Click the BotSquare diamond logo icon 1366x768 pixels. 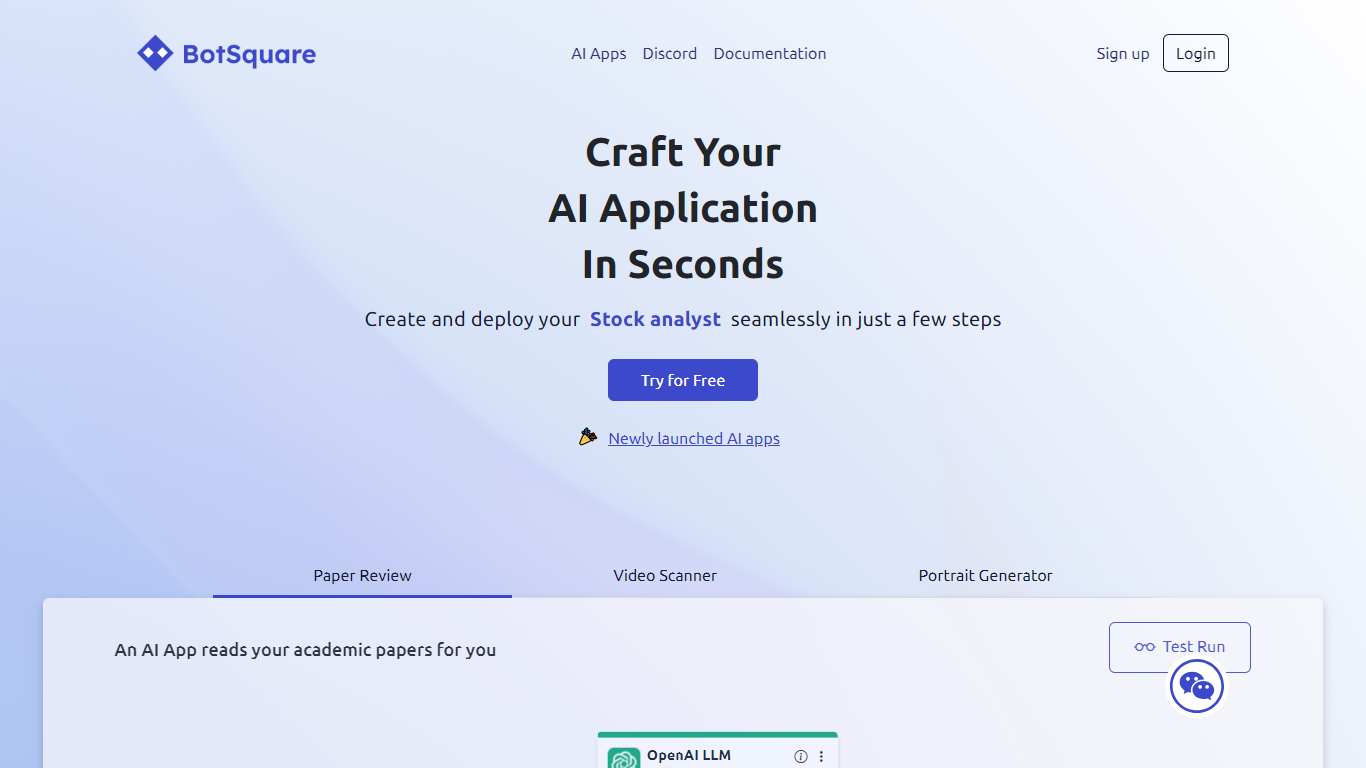tap(155, 54)
